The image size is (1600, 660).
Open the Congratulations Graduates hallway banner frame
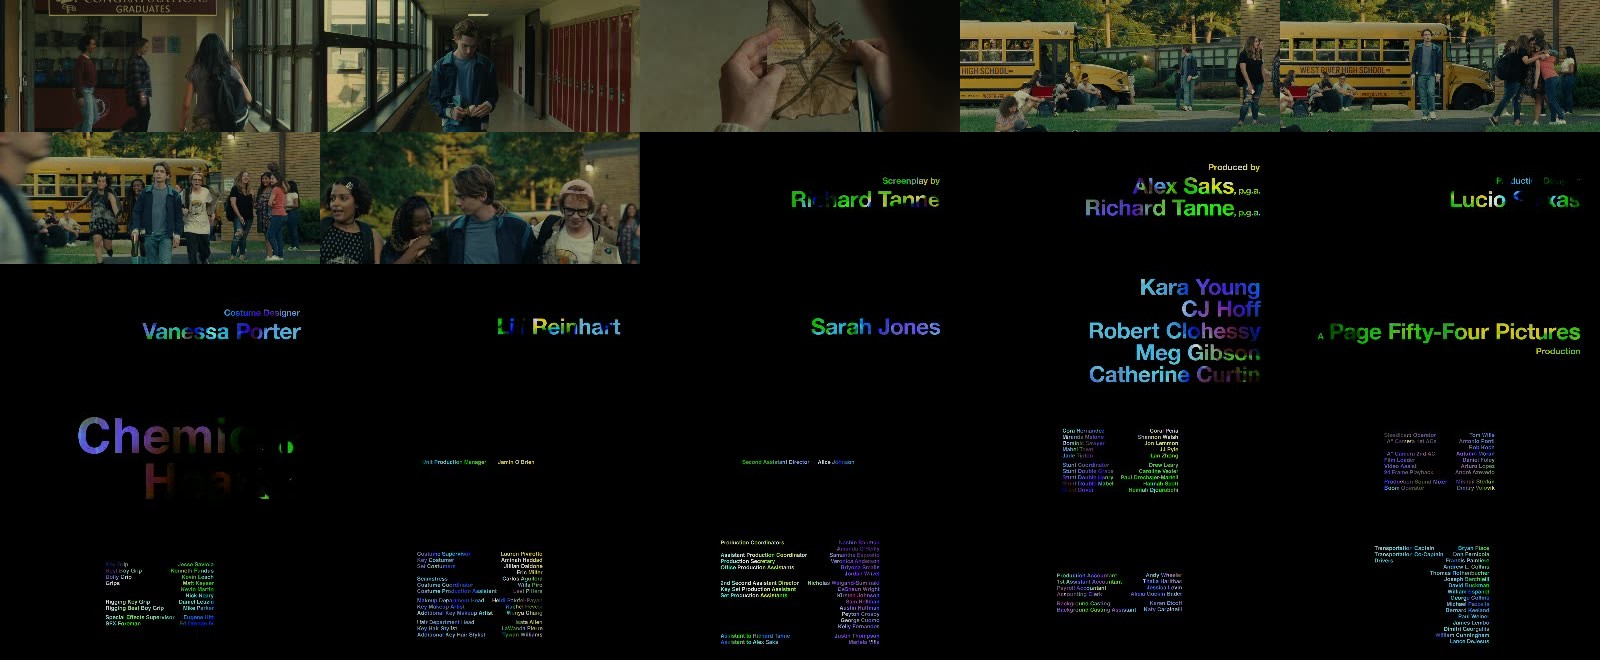click(160, 66)
